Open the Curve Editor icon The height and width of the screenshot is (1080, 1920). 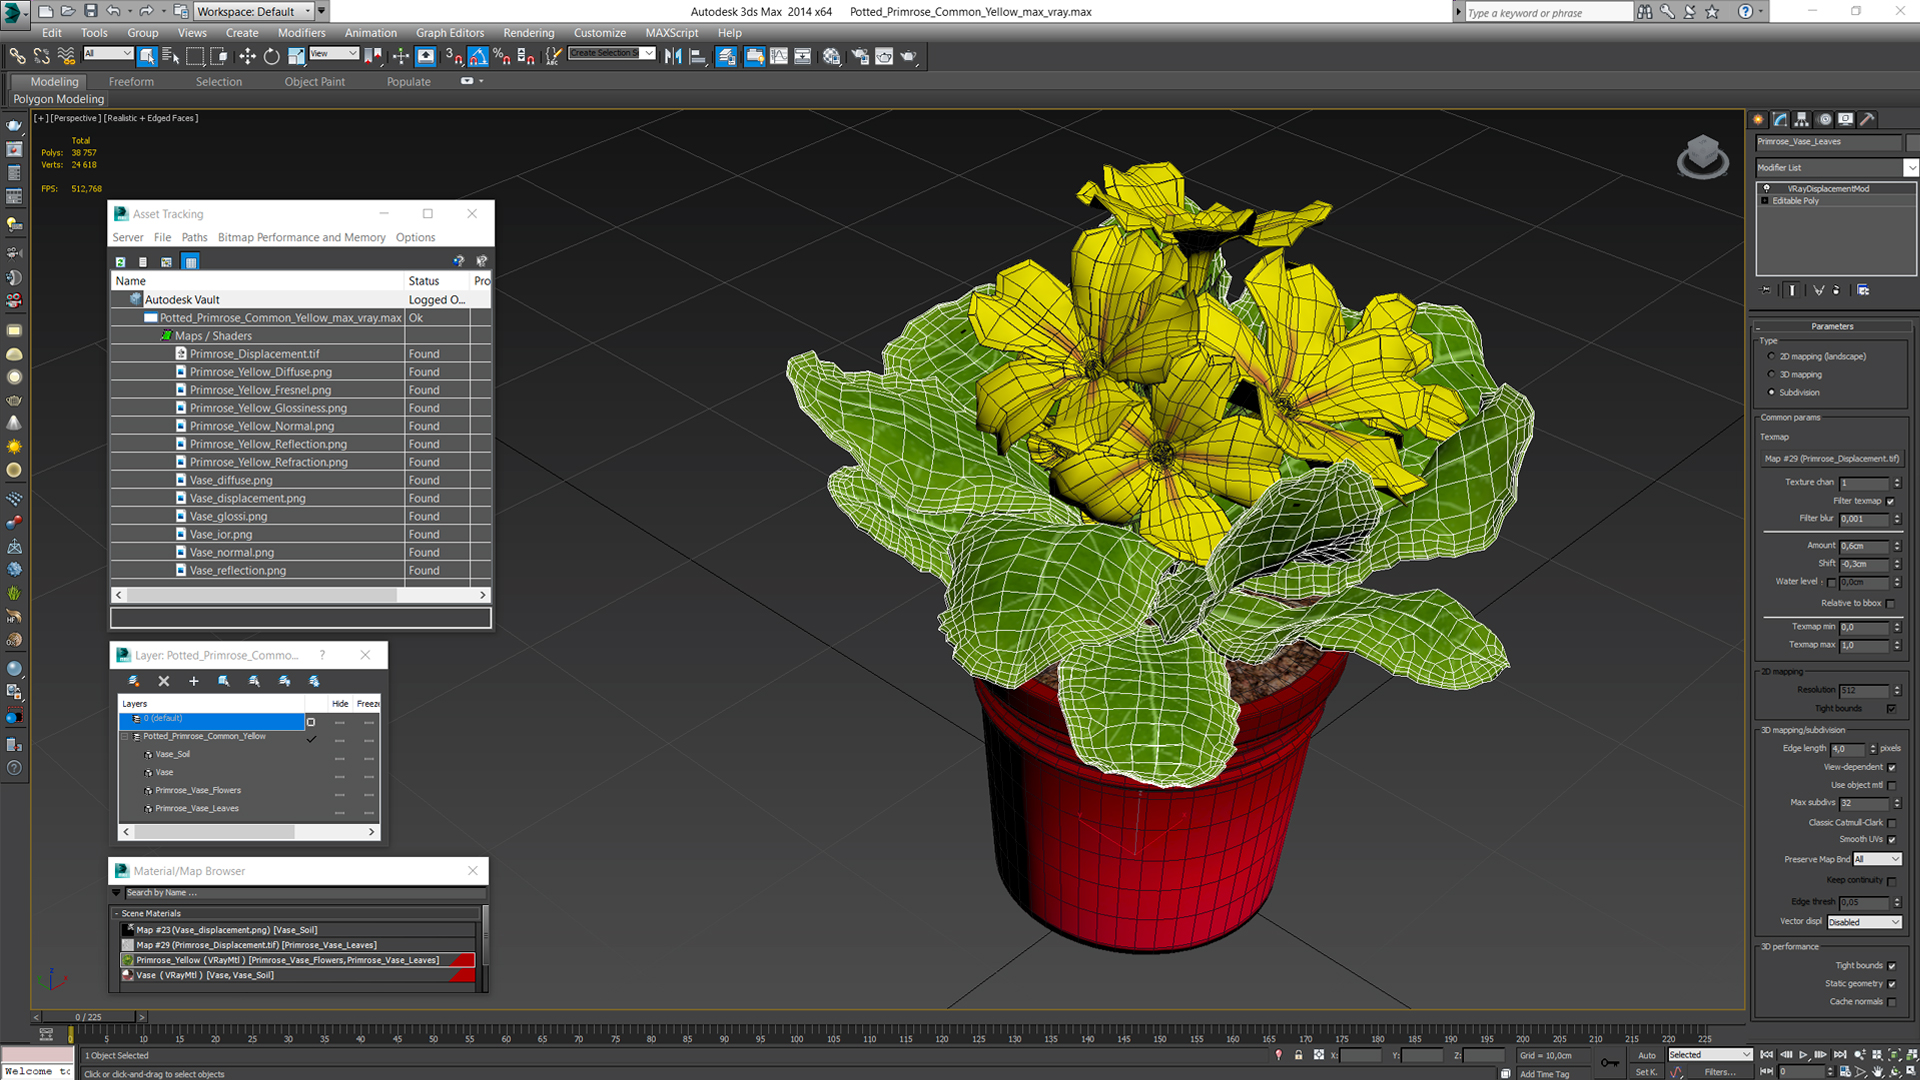pos(778,56)
